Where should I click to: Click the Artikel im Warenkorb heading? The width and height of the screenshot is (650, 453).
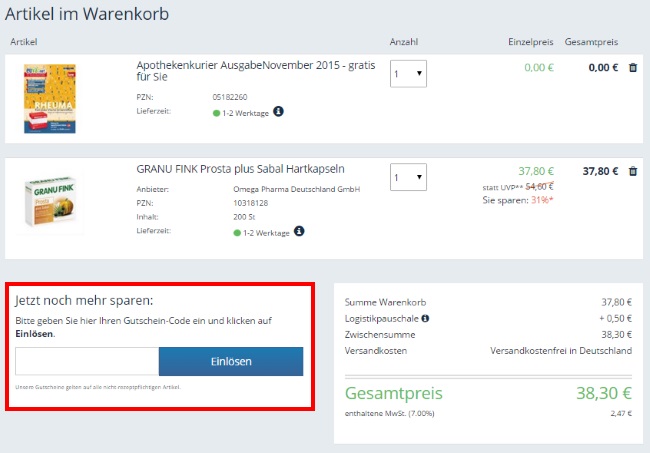coord(87,14)
